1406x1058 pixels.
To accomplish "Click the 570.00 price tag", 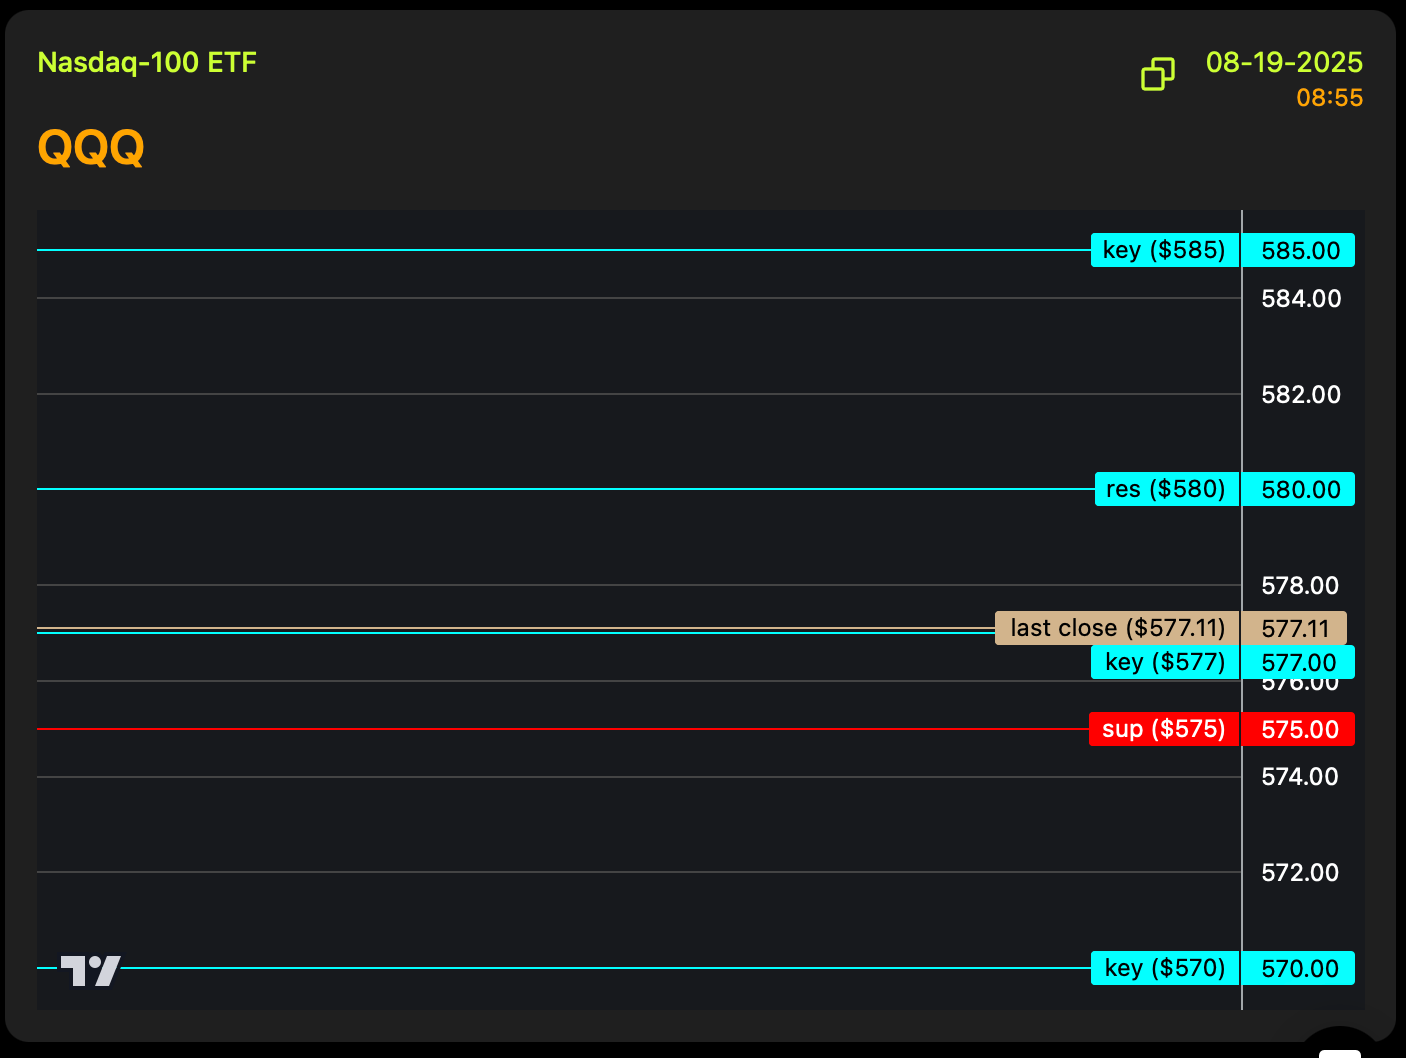I will [x=1299, y=968].
